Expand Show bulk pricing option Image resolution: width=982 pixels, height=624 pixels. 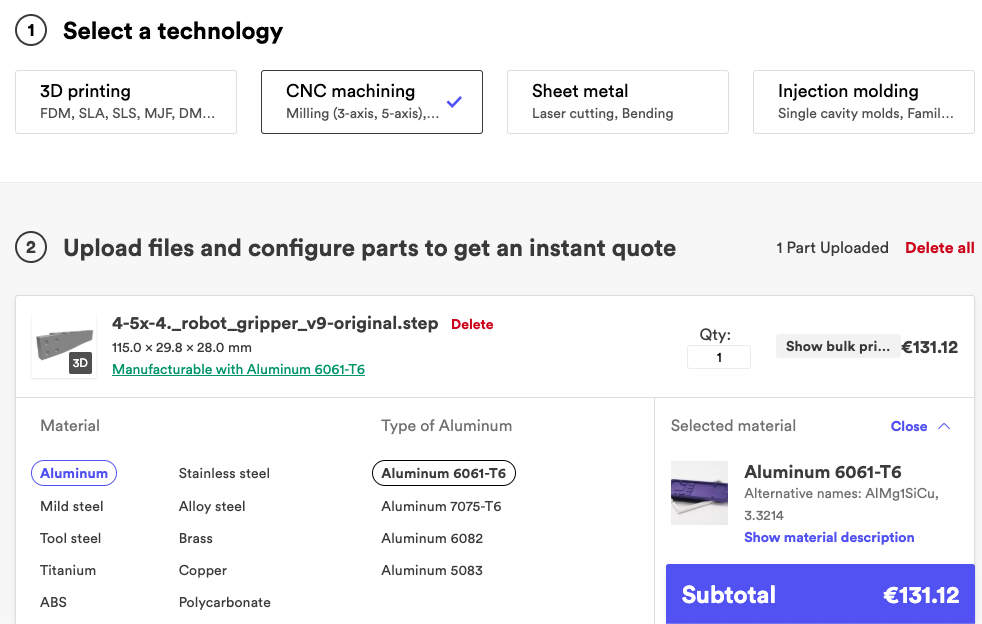click(838, 346)
